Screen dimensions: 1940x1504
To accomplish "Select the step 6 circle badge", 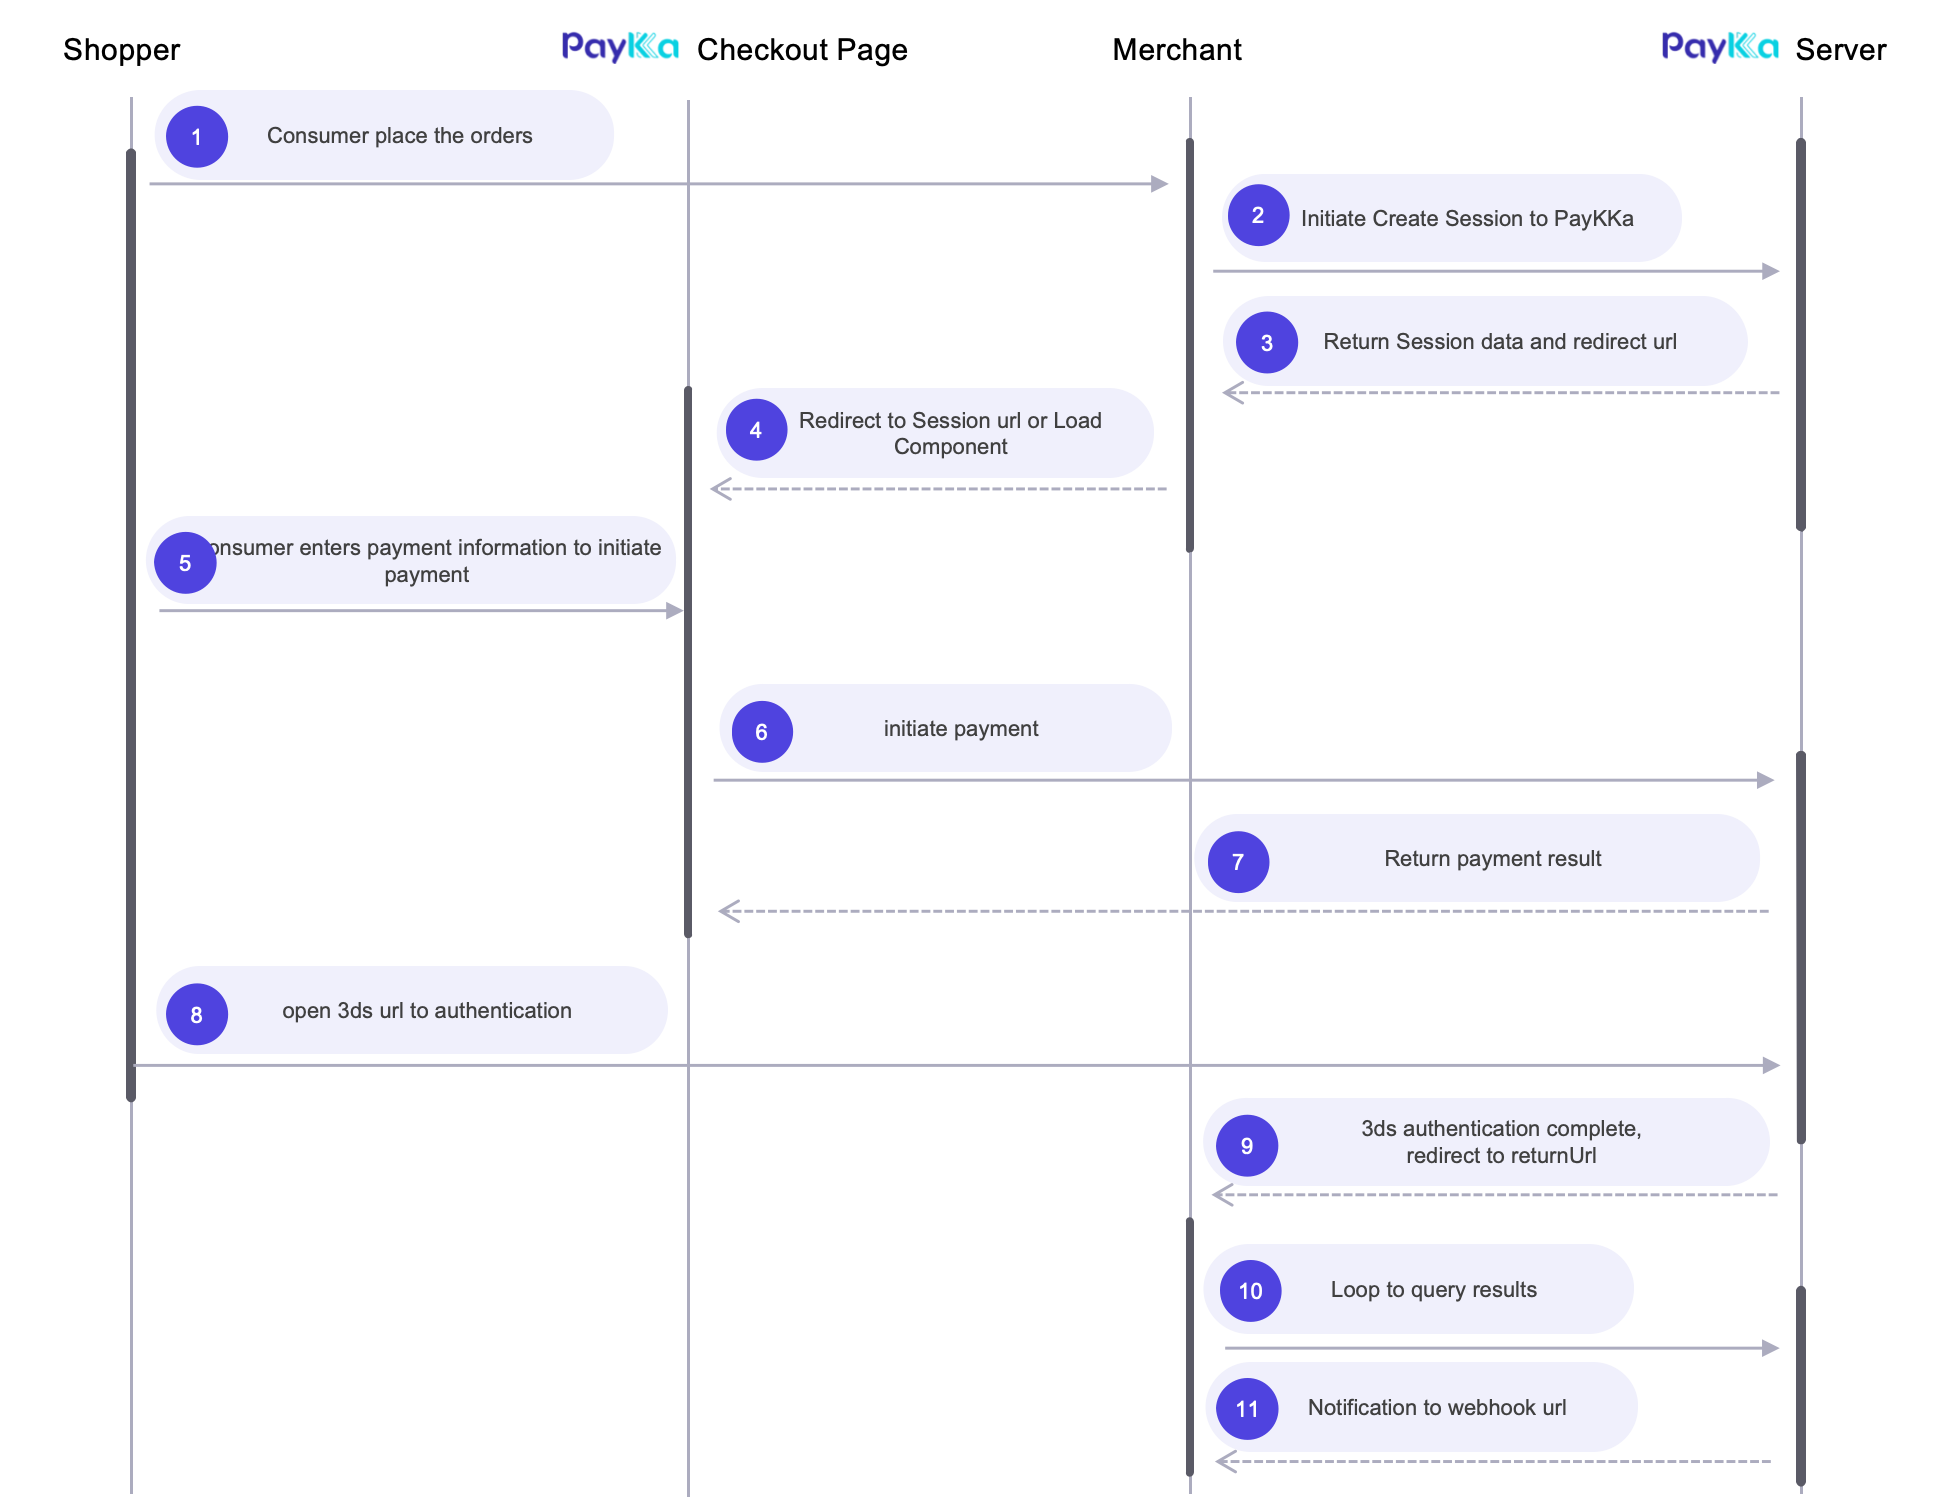I will (x=762, y=732).
